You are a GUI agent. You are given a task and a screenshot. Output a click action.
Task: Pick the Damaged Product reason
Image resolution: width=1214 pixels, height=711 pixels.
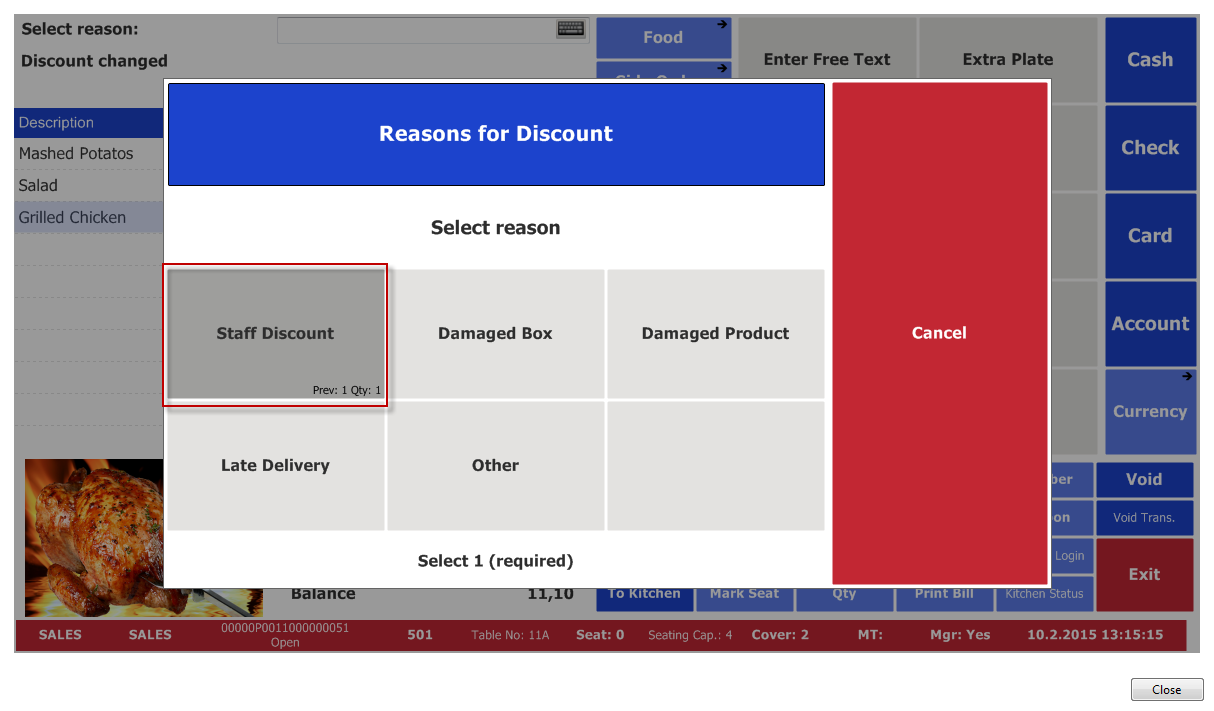(x=715, y=334)
